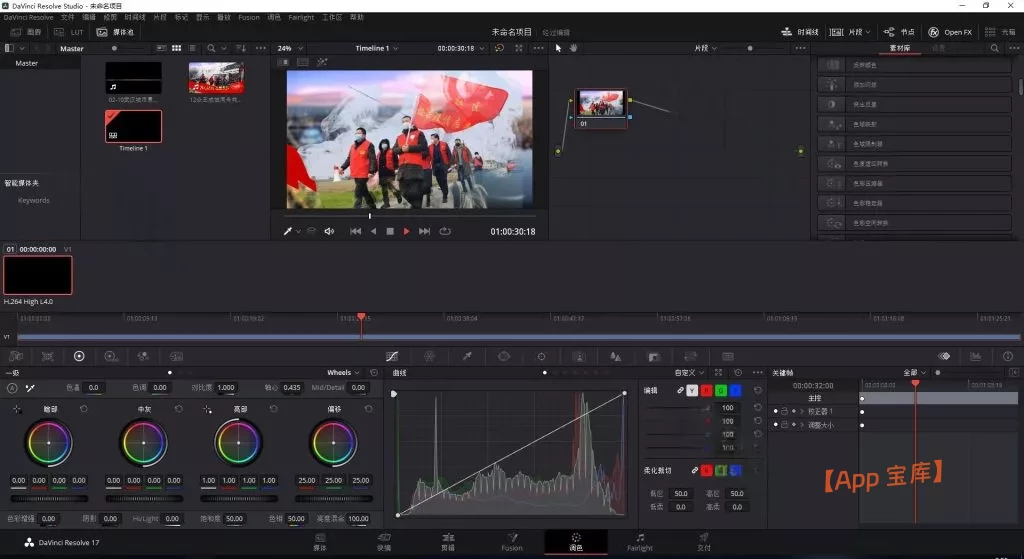This screenshot has width=1024, height=559.
Task: Select the hand pan tool in node editor
Action: tap(574, 48)
